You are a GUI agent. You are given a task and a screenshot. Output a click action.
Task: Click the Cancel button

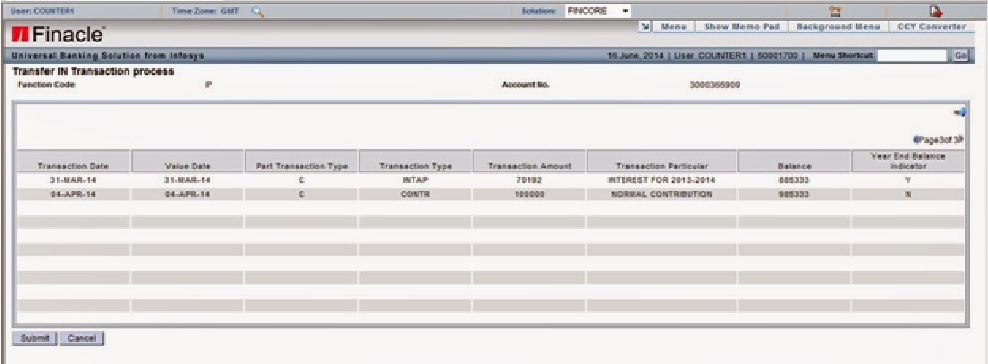(82, 338)
